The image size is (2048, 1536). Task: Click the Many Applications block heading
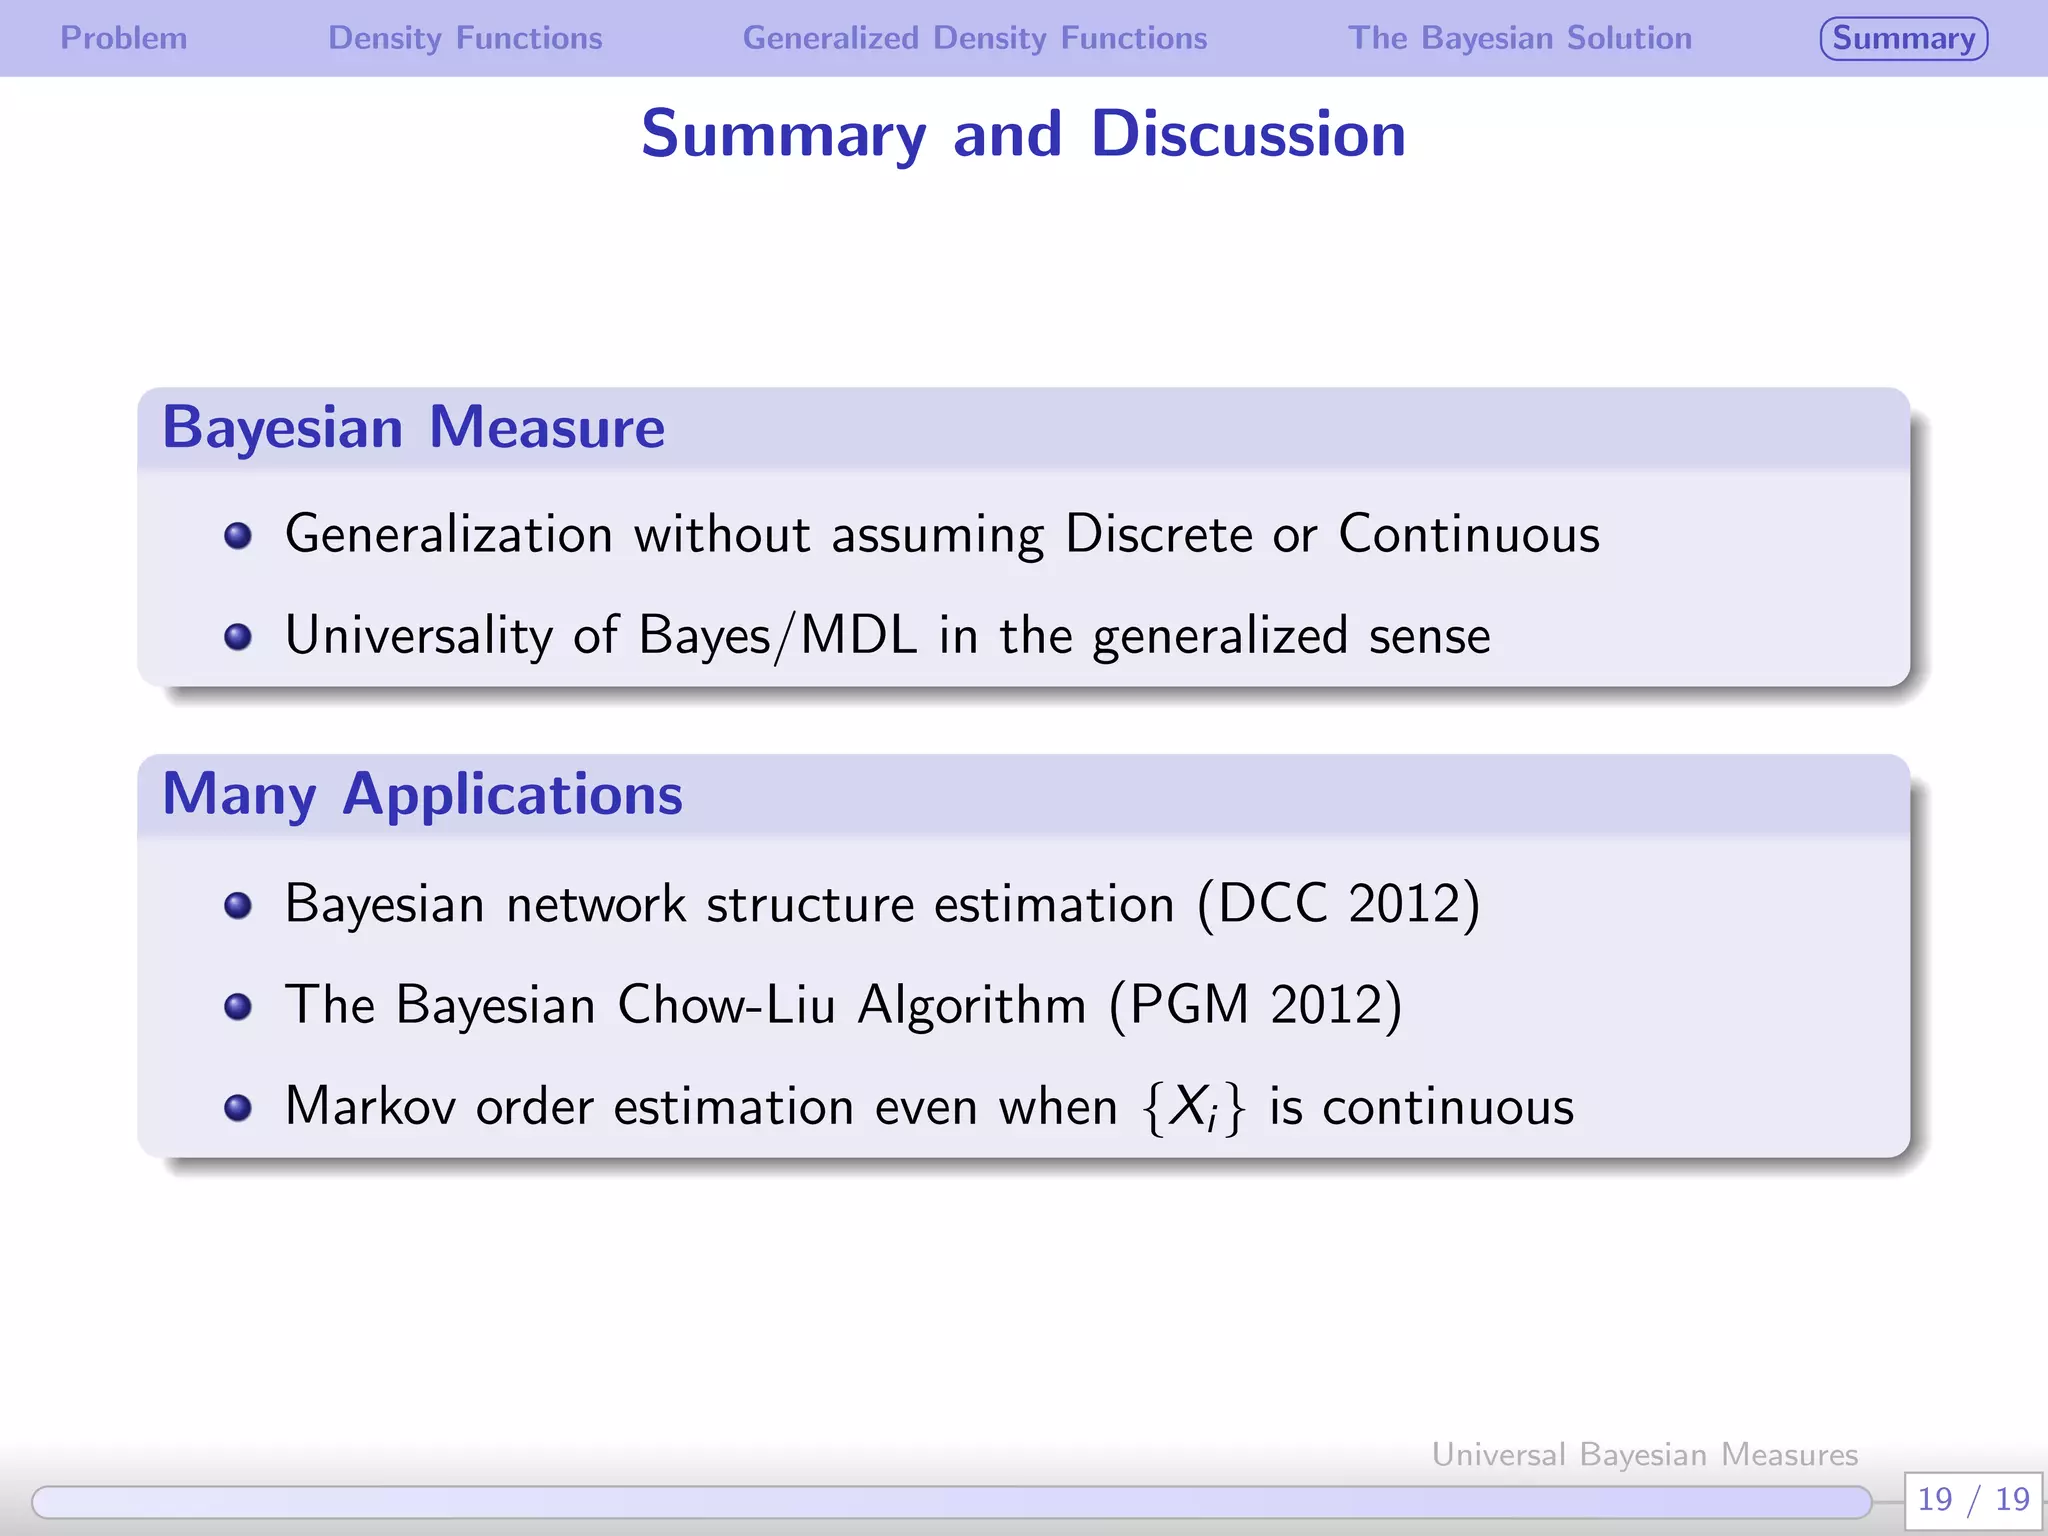422,795
